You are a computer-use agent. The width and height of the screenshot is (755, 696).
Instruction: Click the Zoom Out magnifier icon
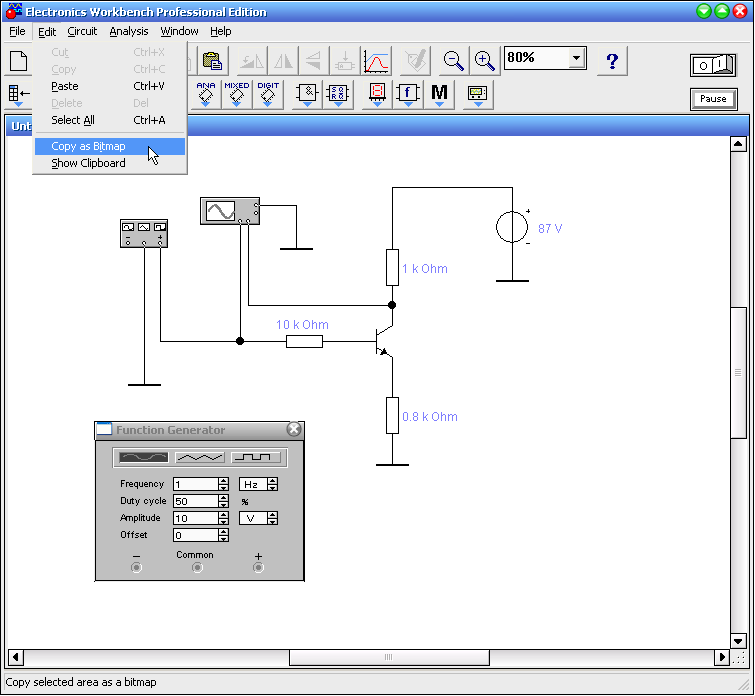[453, 61]
